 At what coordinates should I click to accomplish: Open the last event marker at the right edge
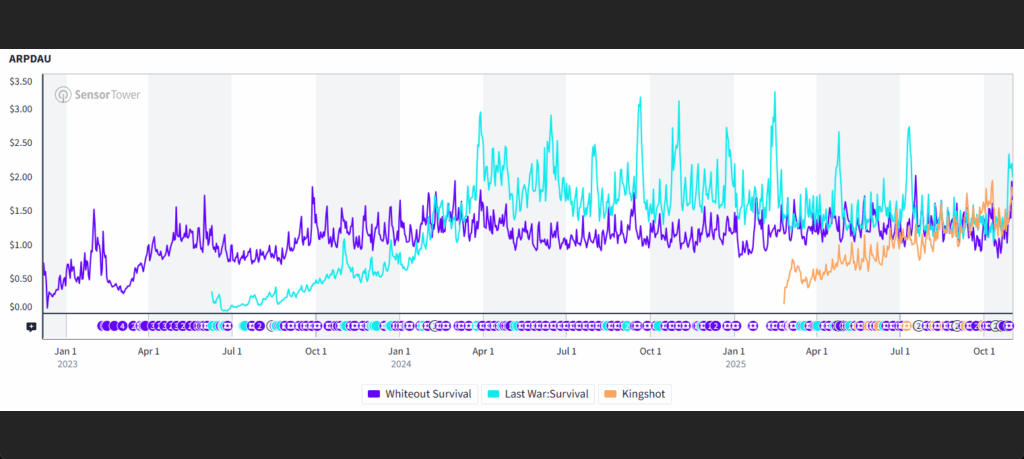(x=1009, y=326)
